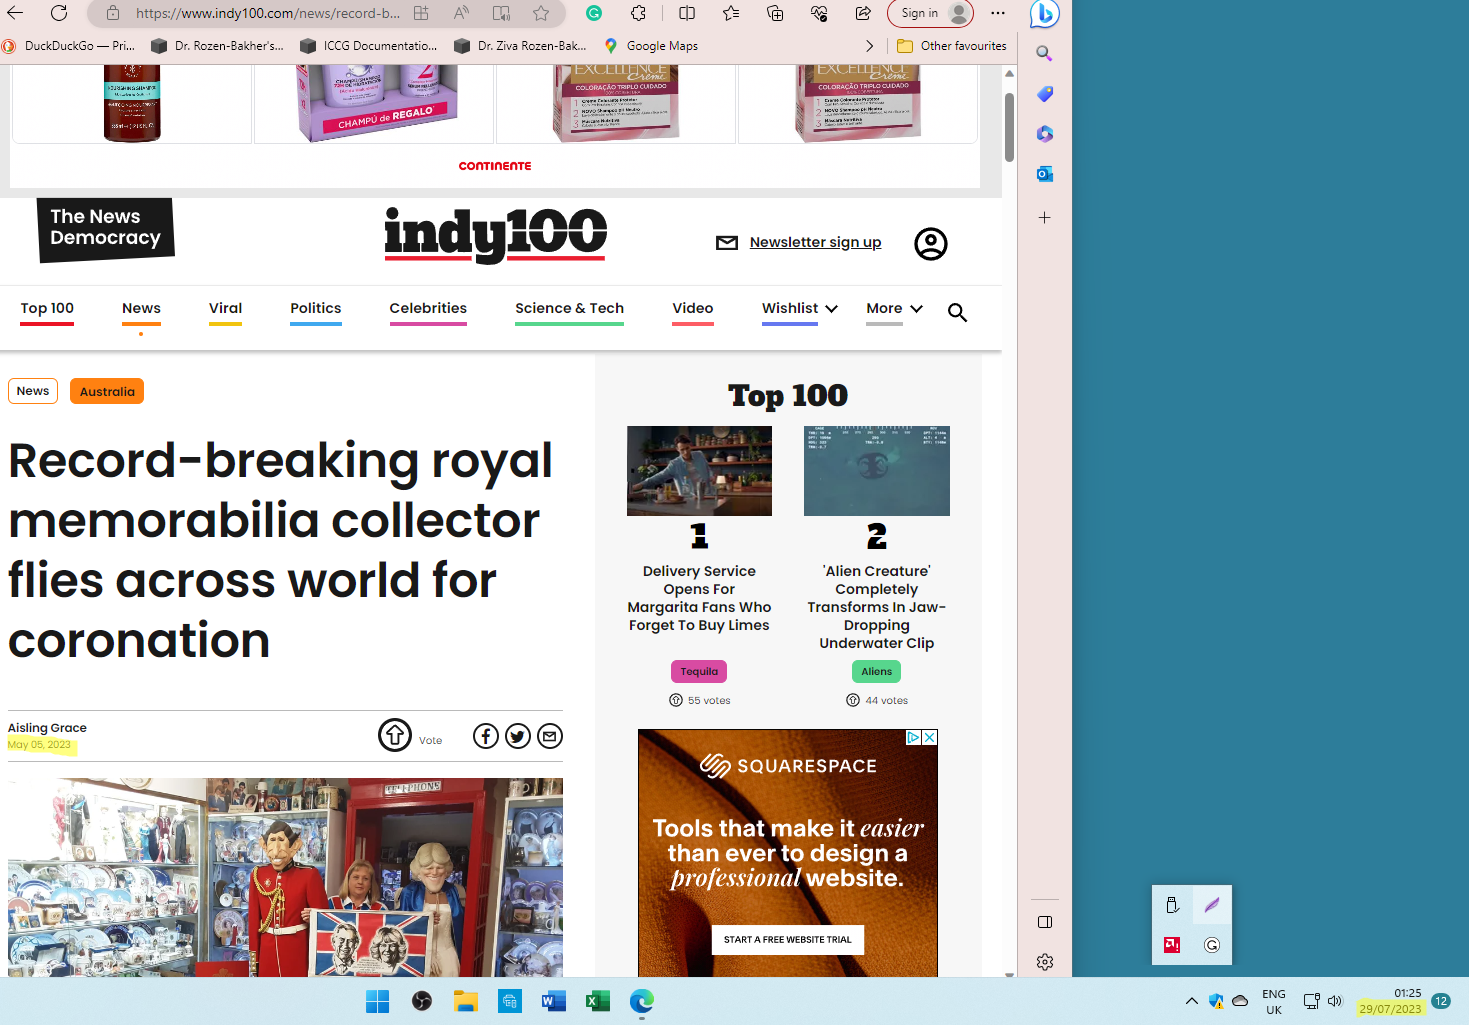Open the ICCG Documentation bookmark
1469x1025 pixels.
[x=368, y=46]
